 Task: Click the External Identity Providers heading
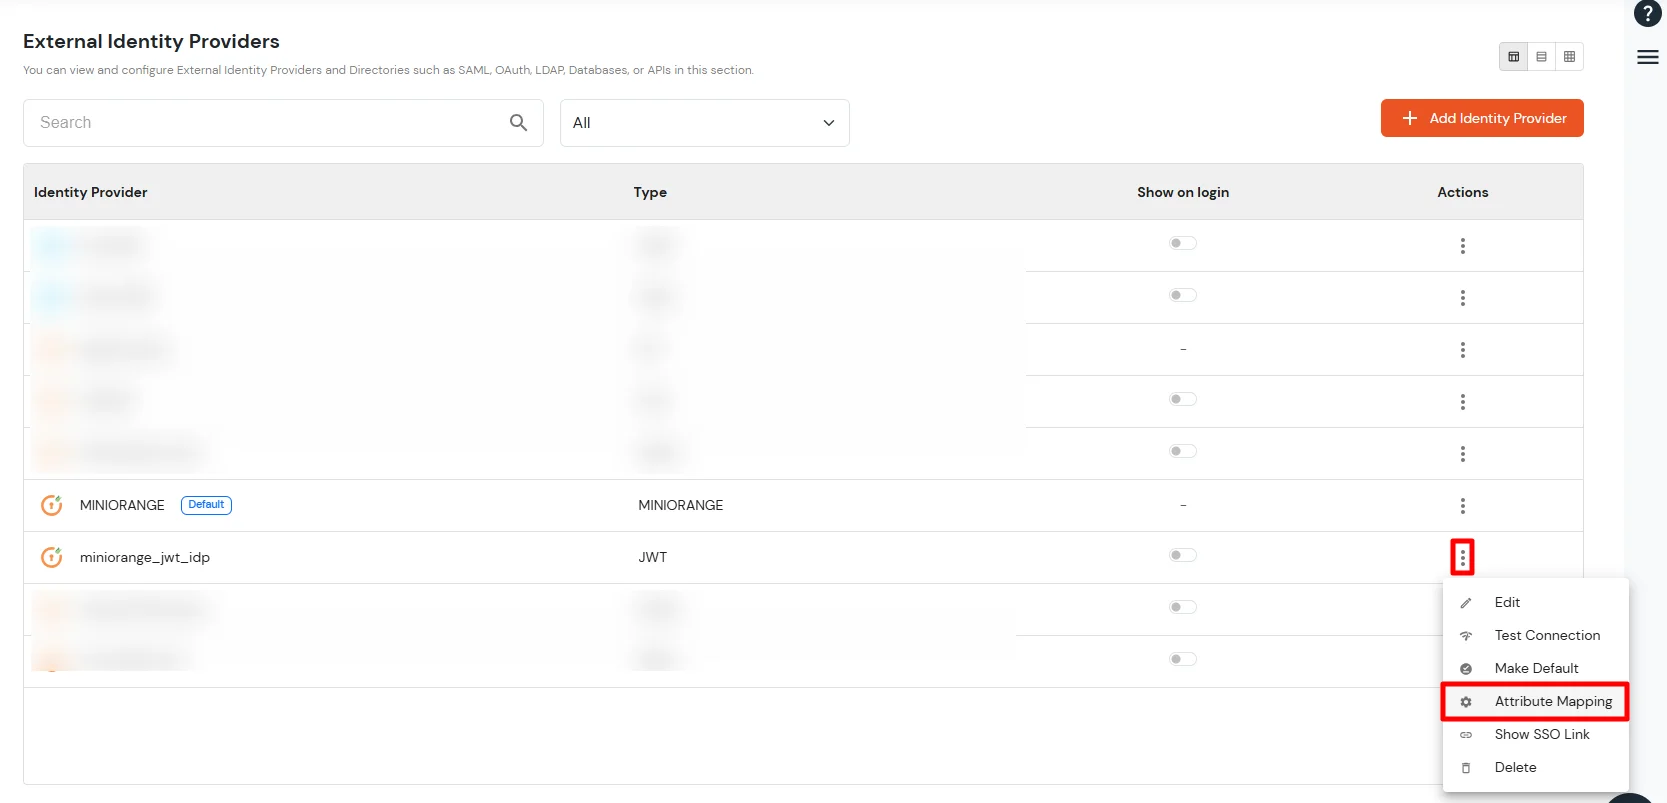tap(151, 41)
